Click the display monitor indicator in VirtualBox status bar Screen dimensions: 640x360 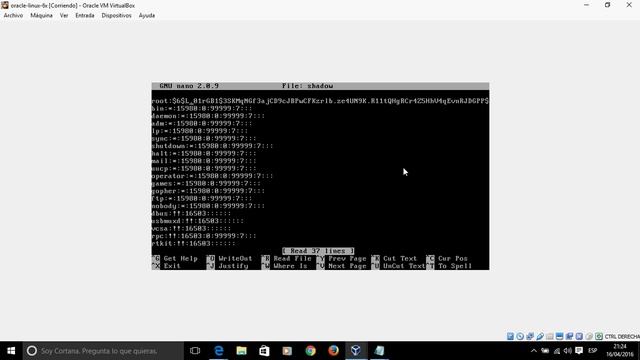(x=560, y=336)
